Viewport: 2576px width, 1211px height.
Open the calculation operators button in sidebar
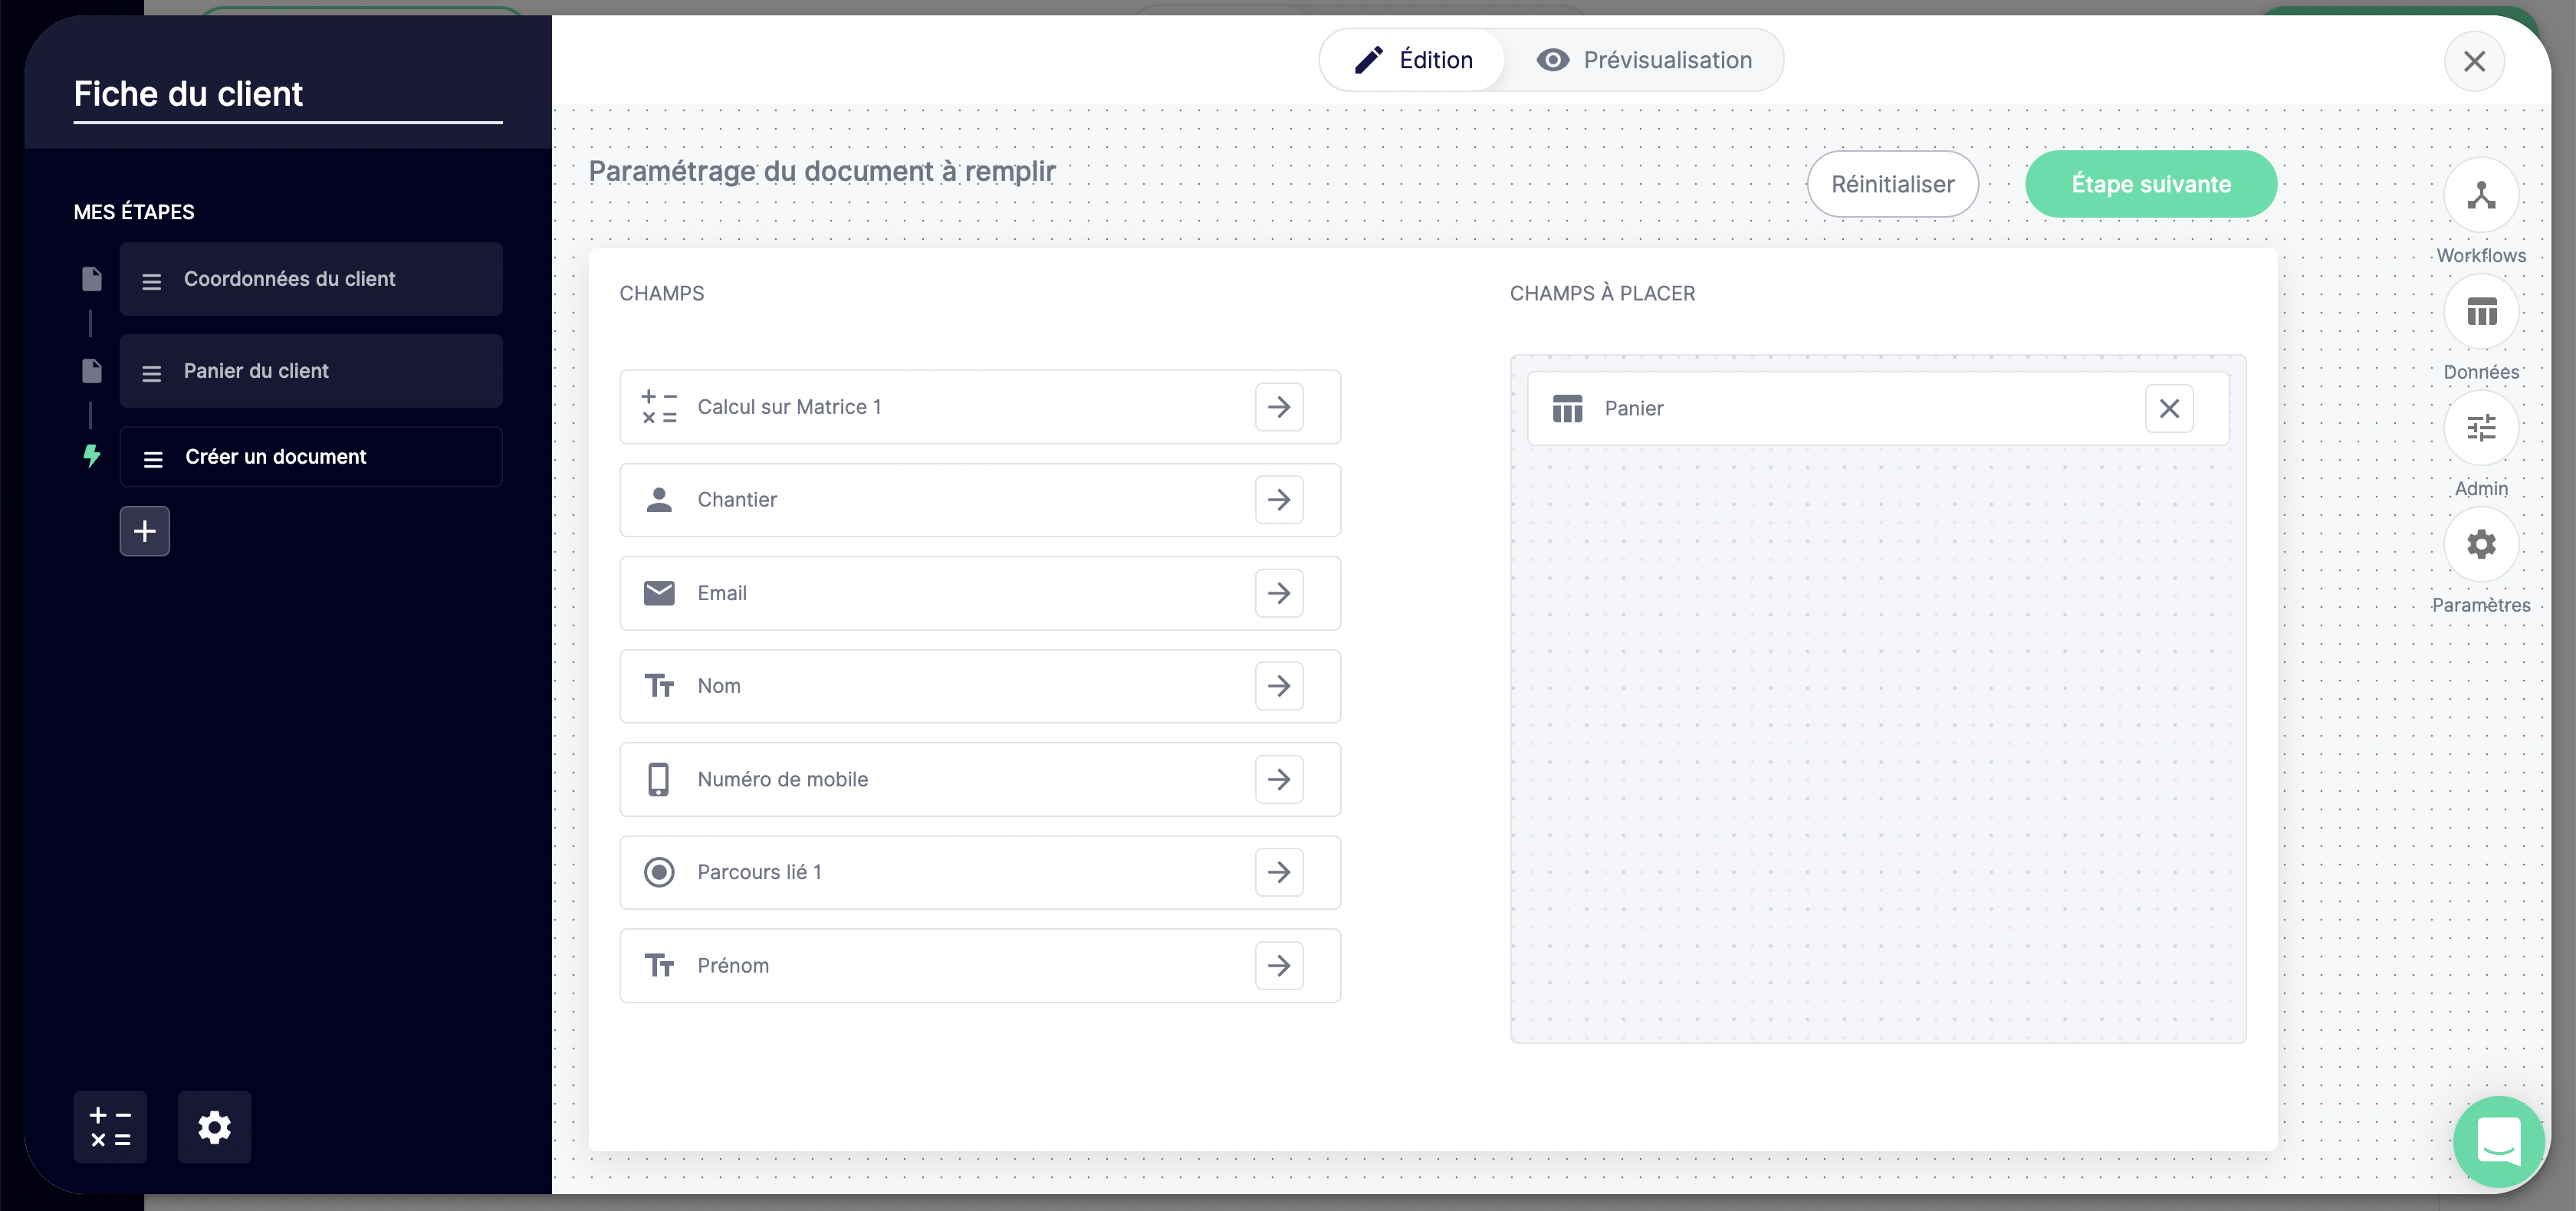110,1127
